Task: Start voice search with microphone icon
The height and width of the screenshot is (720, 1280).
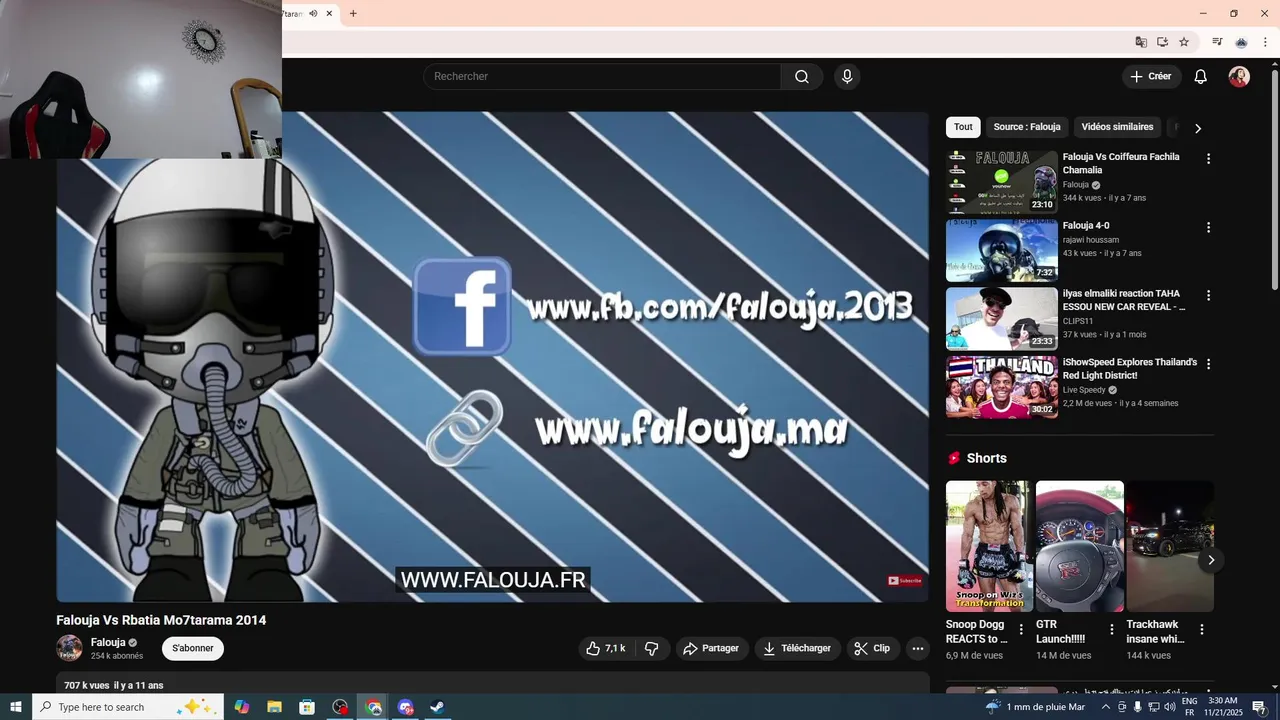Action: click(847, 77)
